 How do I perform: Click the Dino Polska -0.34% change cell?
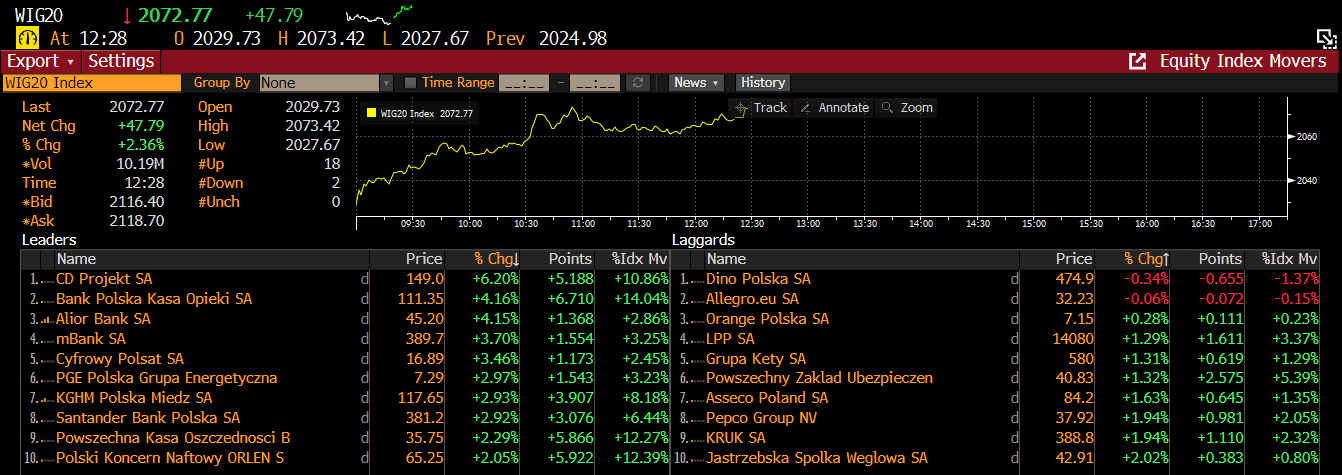click(x=1144, y=279)
